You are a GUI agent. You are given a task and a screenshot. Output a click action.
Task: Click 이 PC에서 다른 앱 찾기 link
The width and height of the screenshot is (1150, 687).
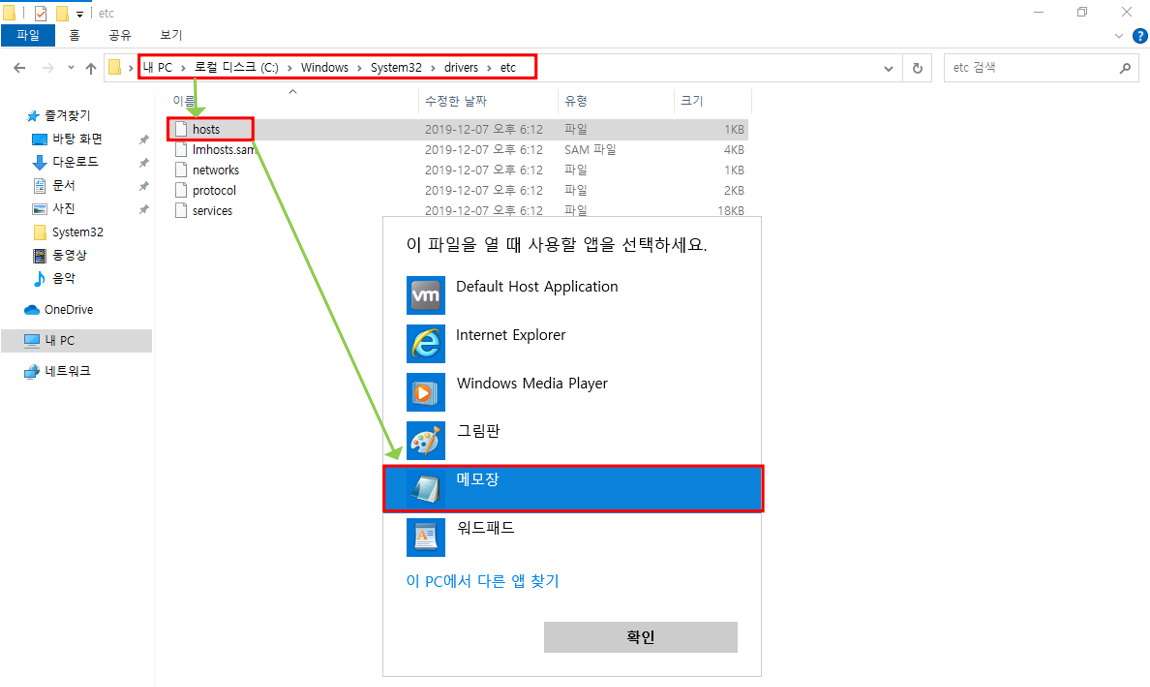(483, 581)
